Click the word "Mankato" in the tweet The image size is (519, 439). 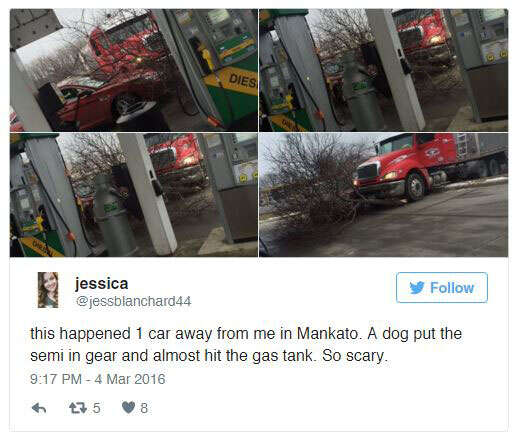click(329, 334)
